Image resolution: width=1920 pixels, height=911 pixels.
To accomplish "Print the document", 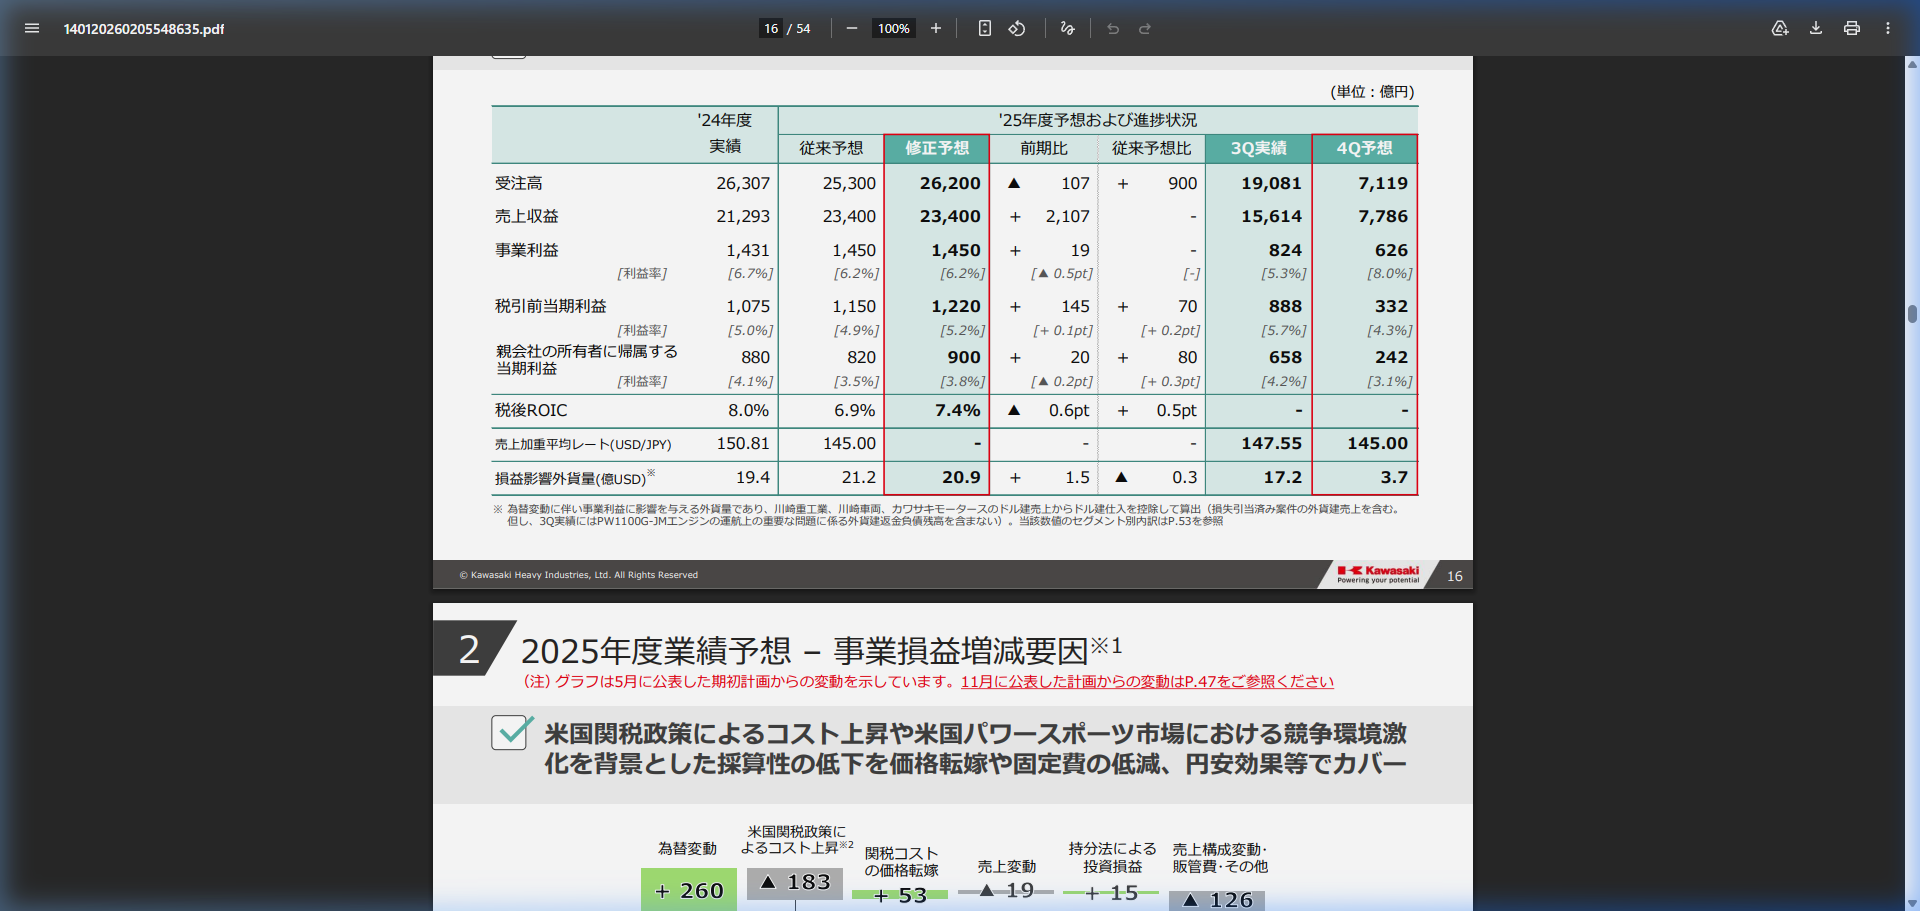I will 1850,28.
